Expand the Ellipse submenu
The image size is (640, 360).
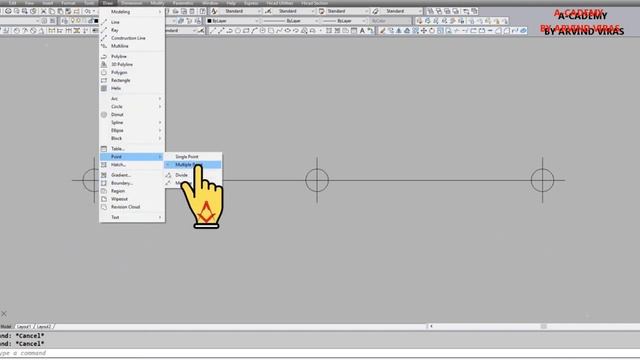pos(132,131)
